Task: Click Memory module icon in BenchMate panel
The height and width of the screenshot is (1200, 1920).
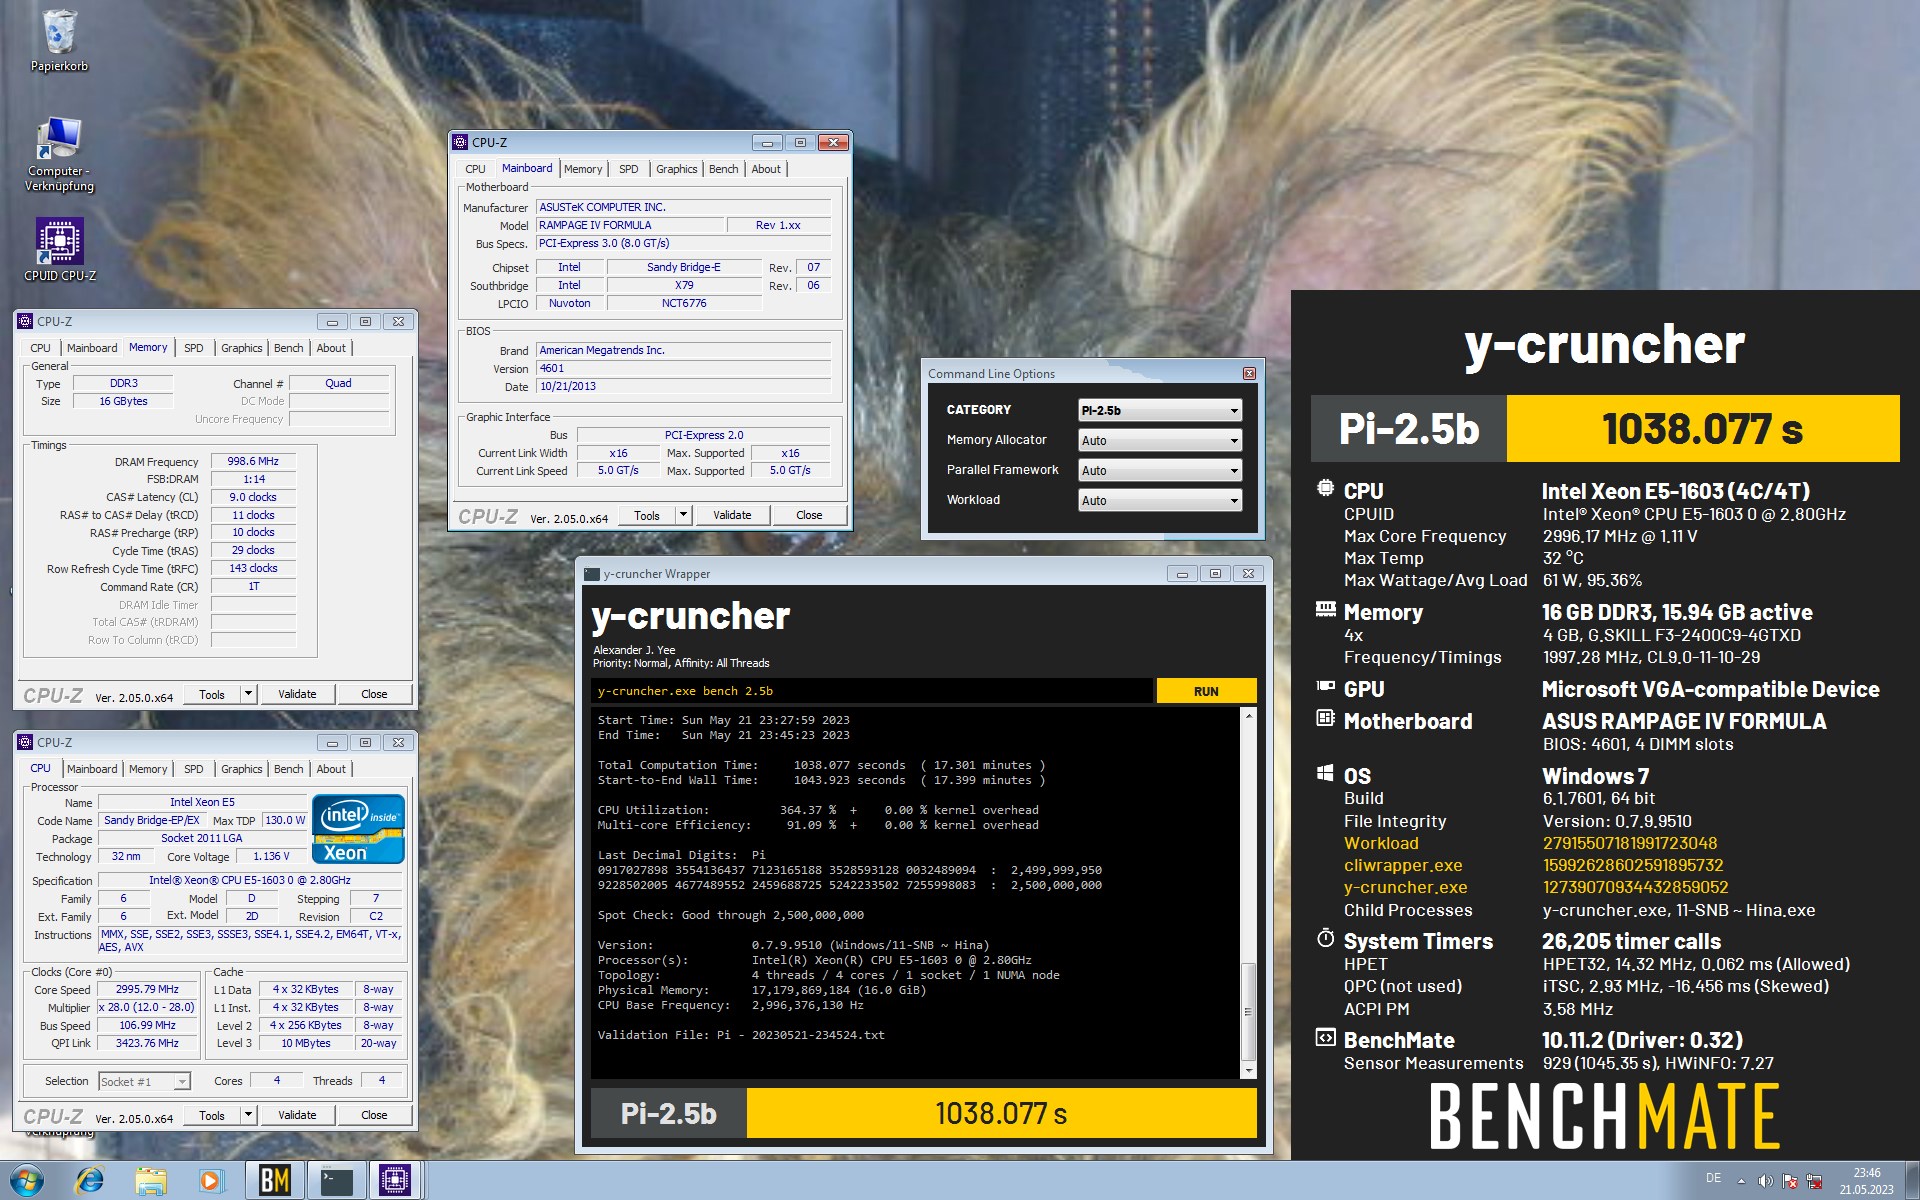Action: pyautogui.click(x=1325, y=609)
